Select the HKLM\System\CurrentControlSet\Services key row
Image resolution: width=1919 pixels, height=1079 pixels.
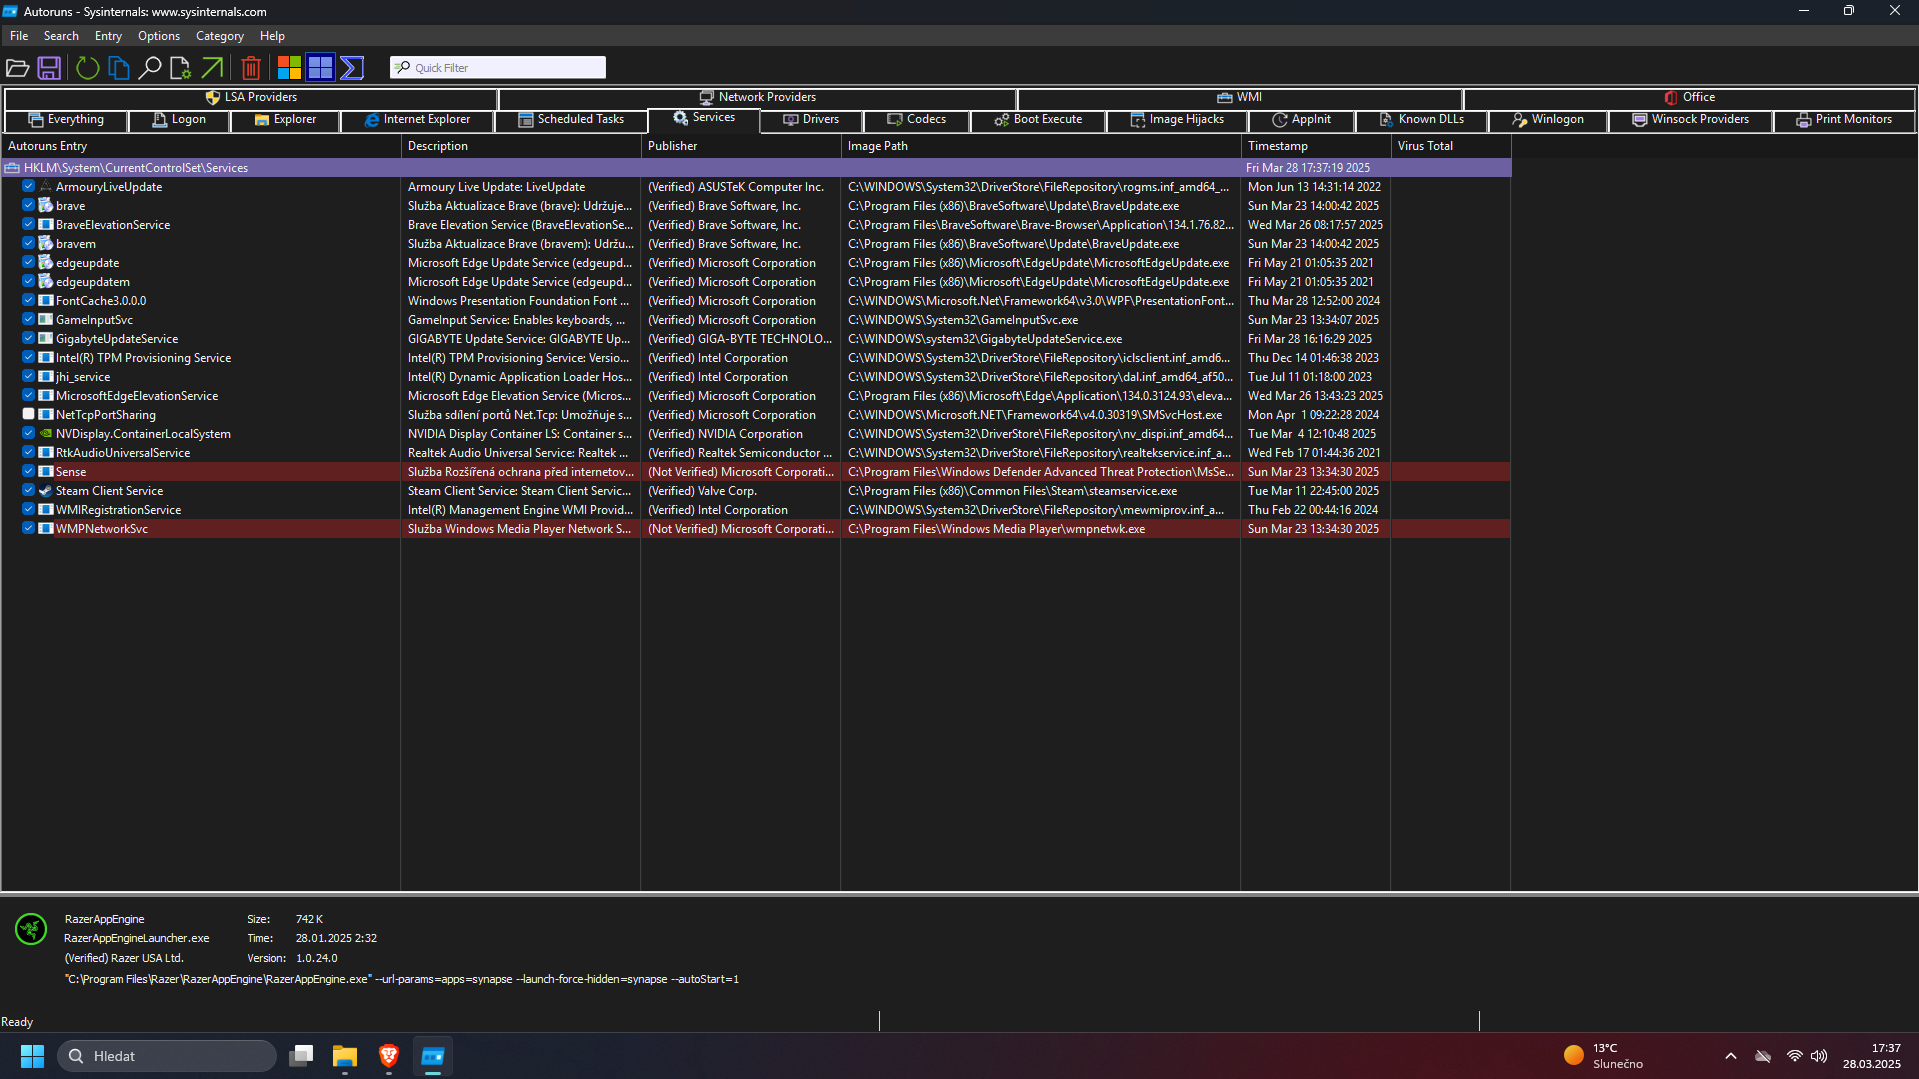coord(756,168)
